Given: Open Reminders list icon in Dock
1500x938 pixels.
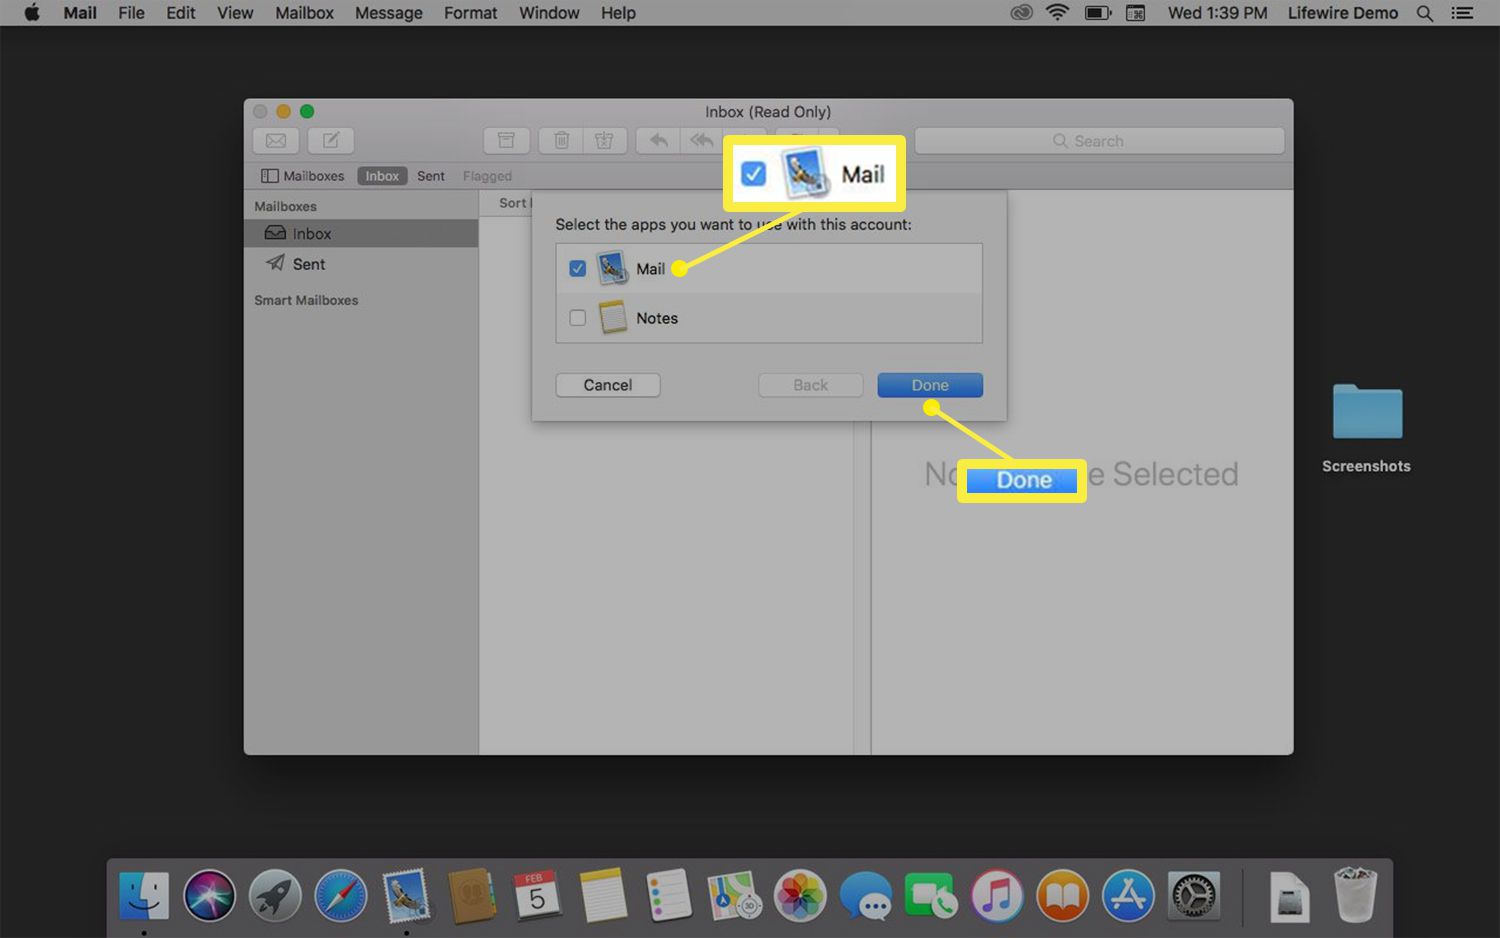Looking at the screenshot, I should coord(668,896).
